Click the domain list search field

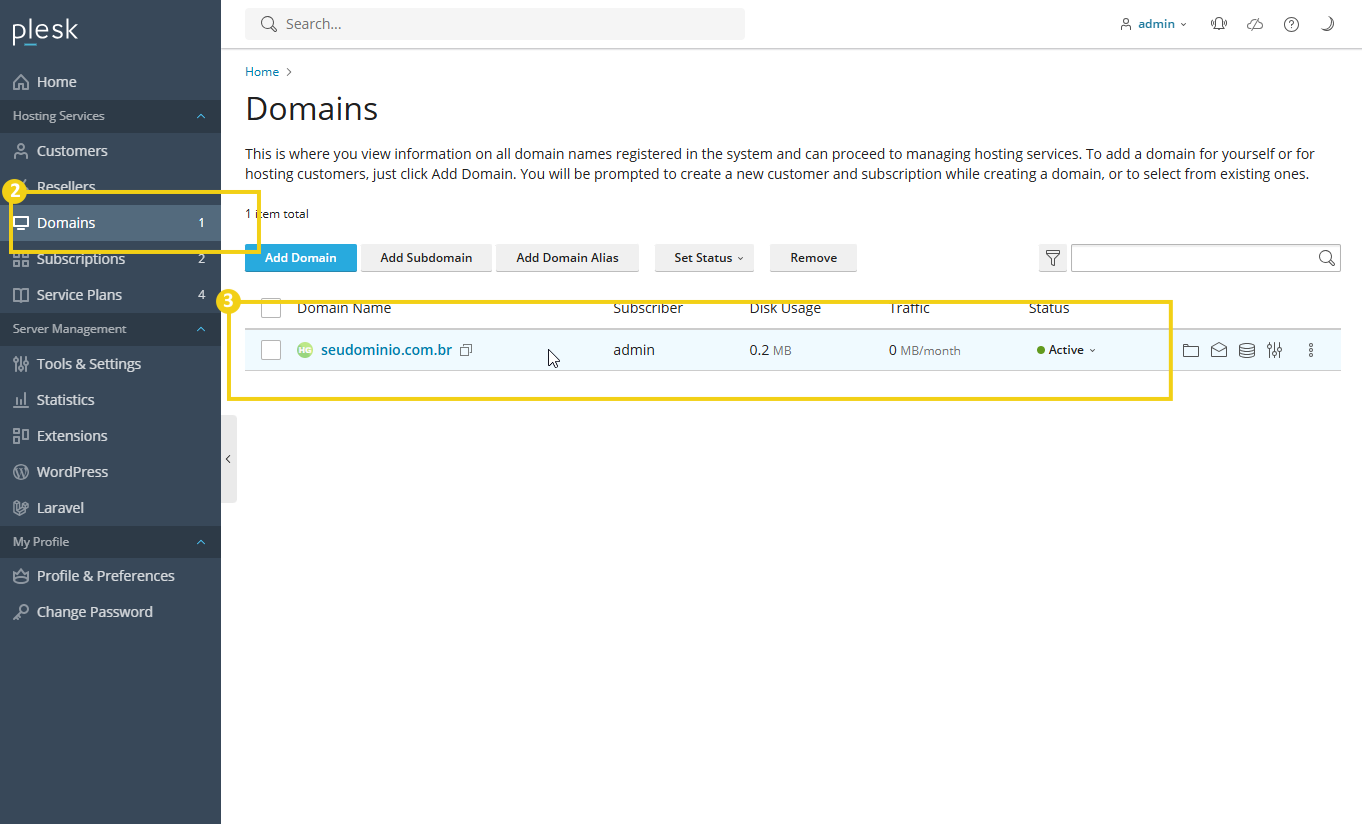tap(1194, 258)
